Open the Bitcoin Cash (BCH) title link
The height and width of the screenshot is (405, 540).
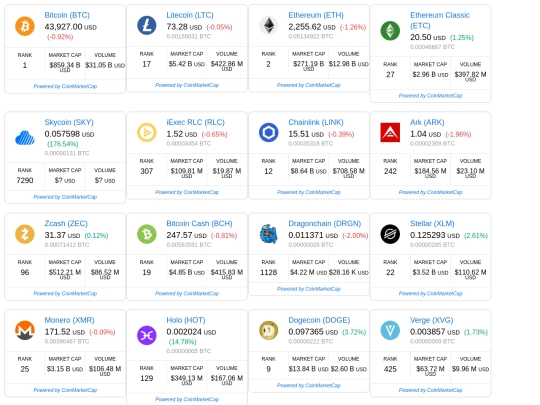point(199,224)
